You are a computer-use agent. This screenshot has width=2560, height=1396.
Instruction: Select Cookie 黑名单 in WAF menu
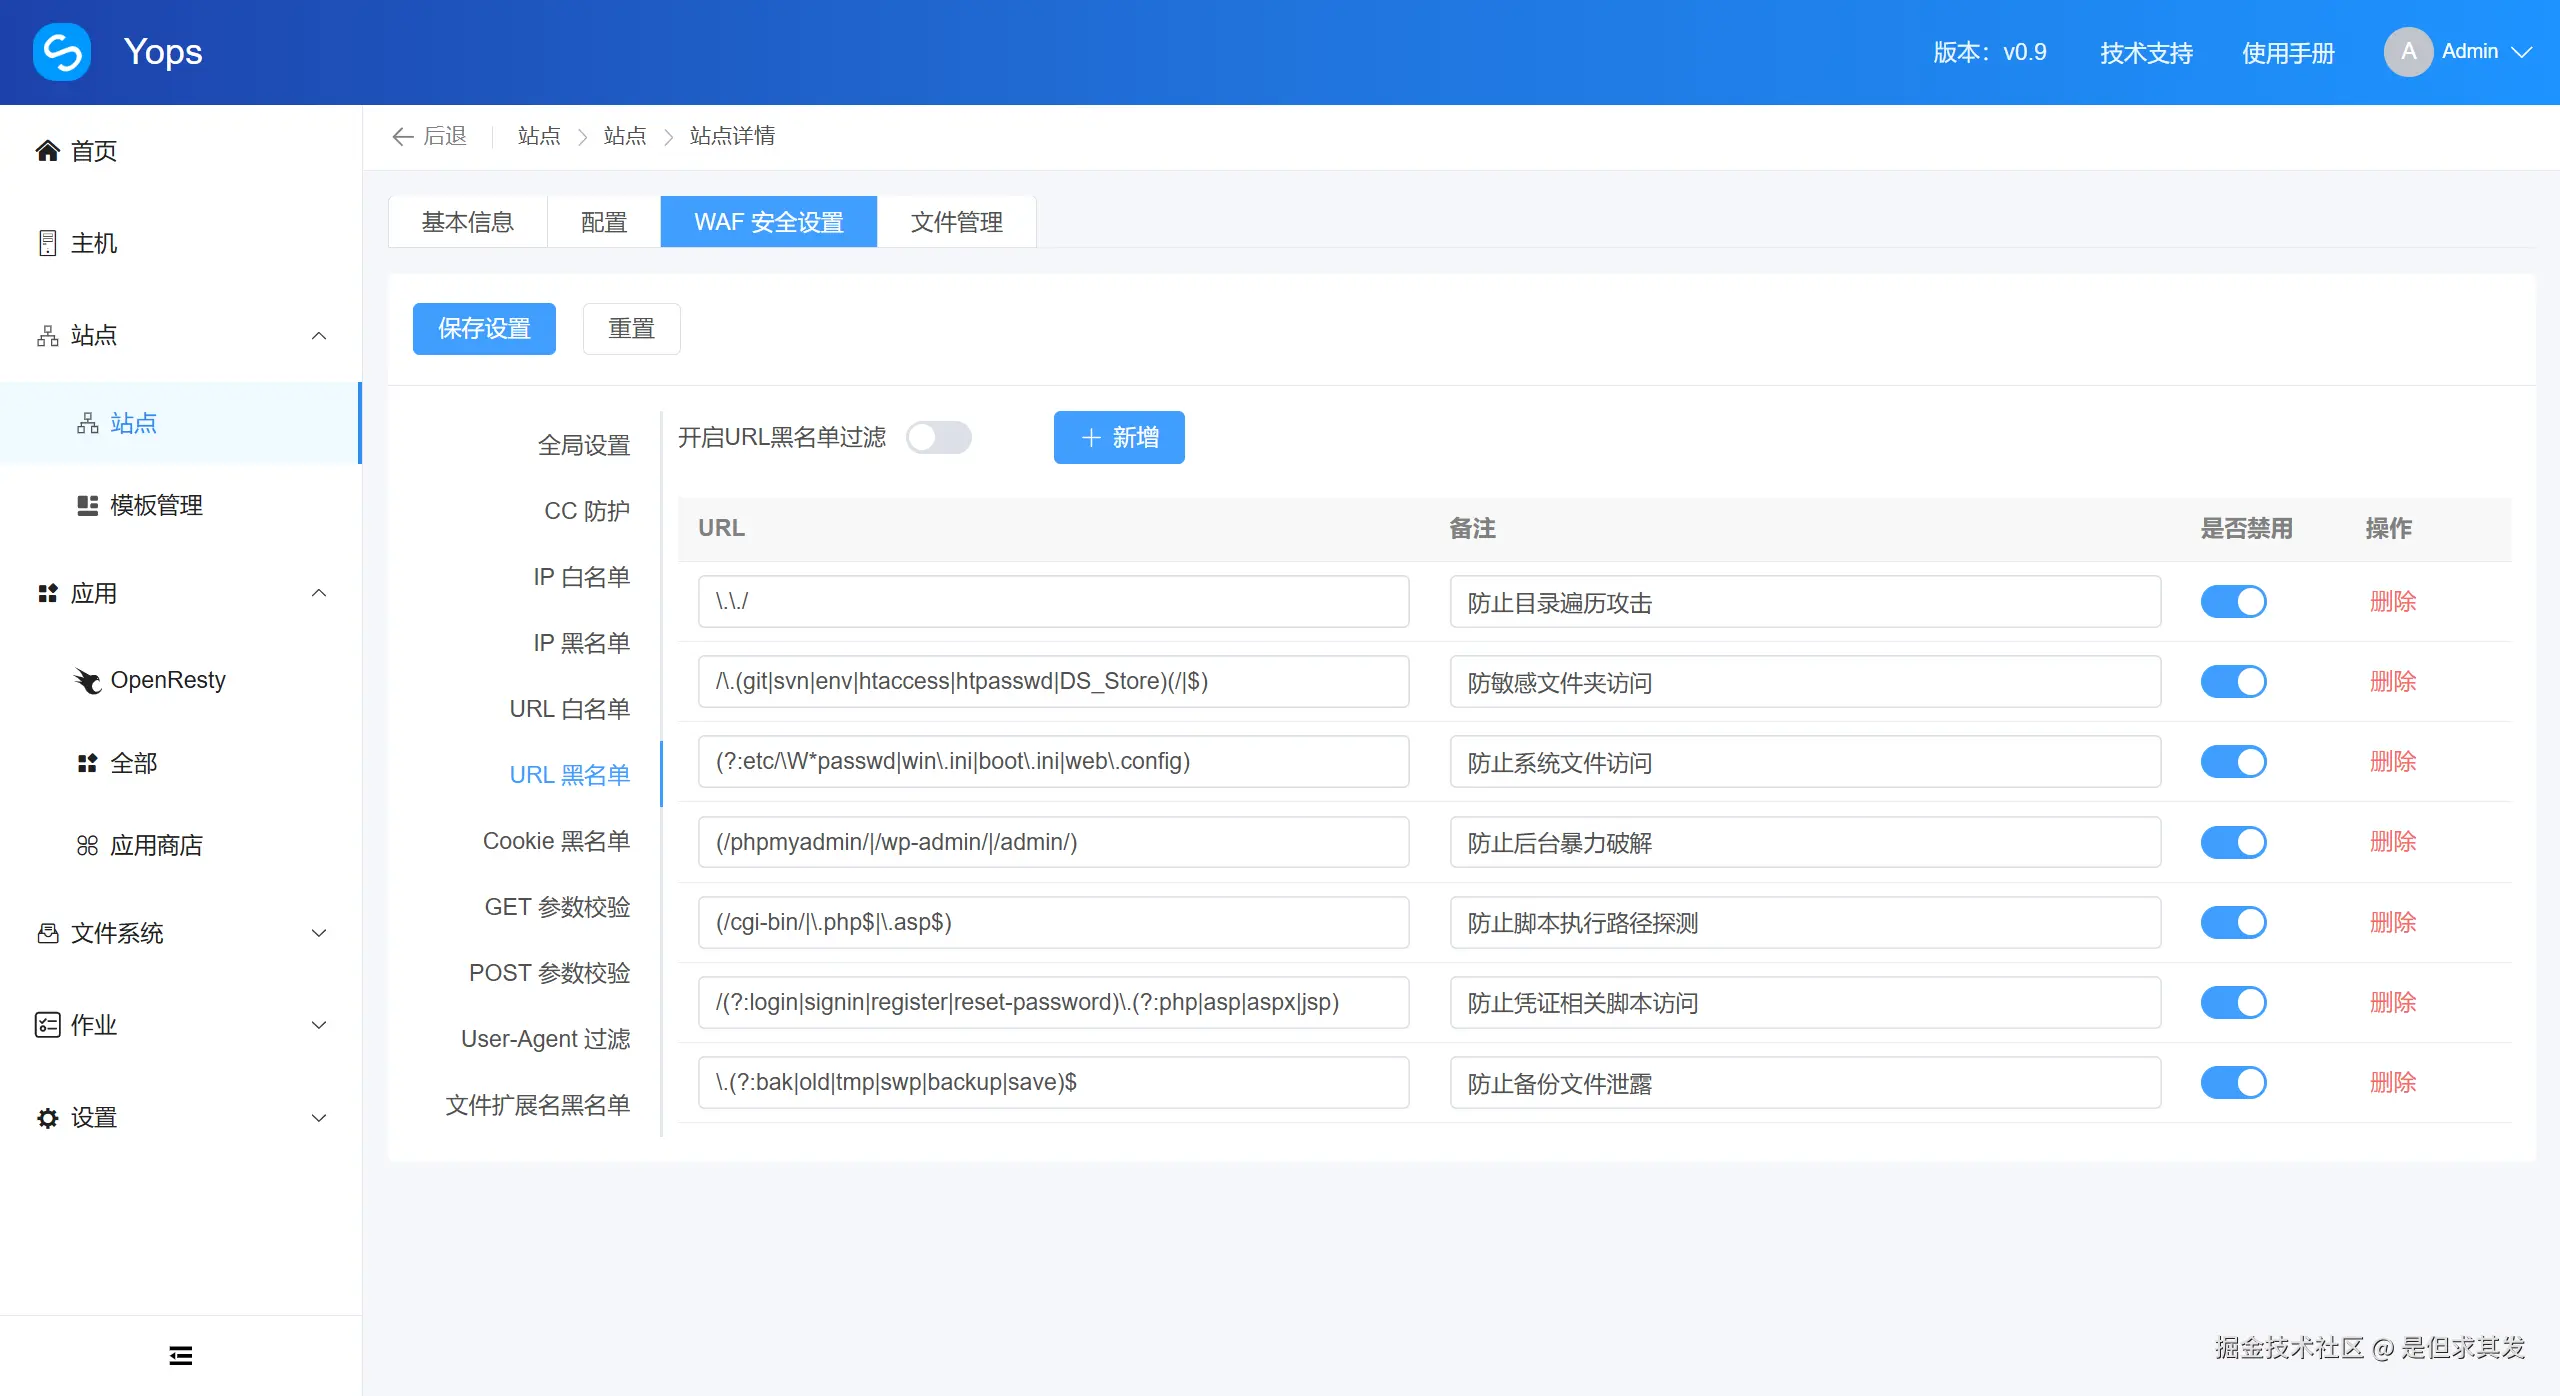pyautogui.click(x=556, y=841)
